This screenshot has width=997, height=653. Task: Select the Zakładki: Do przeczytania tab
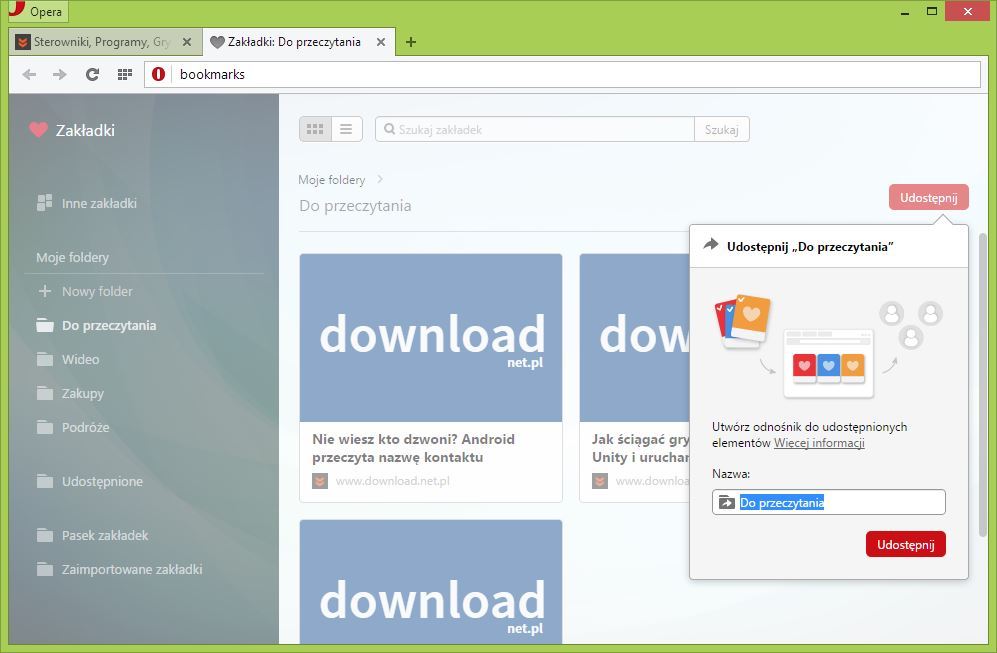click(x=299, y=42)
